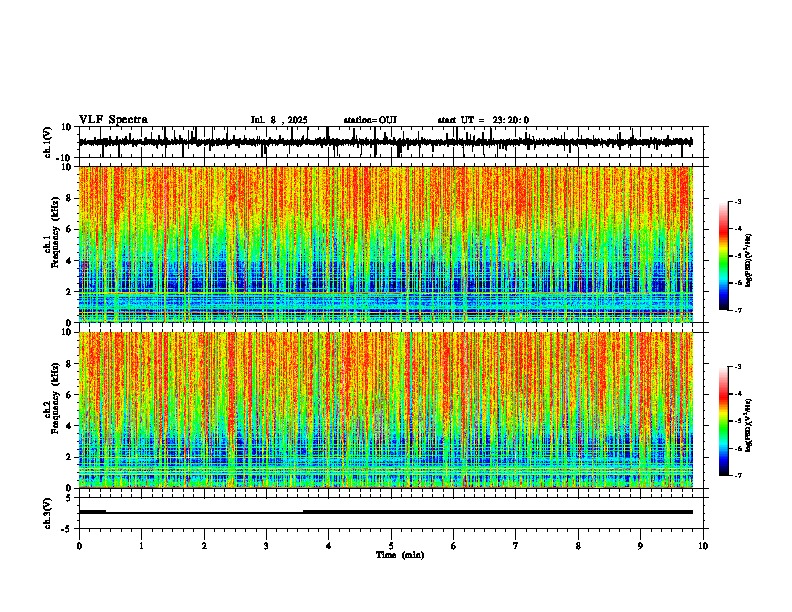792x612 pixels.
Task: Click the "4" kHz tick on ch.1 spectrogram
Action: coord(70,261)
